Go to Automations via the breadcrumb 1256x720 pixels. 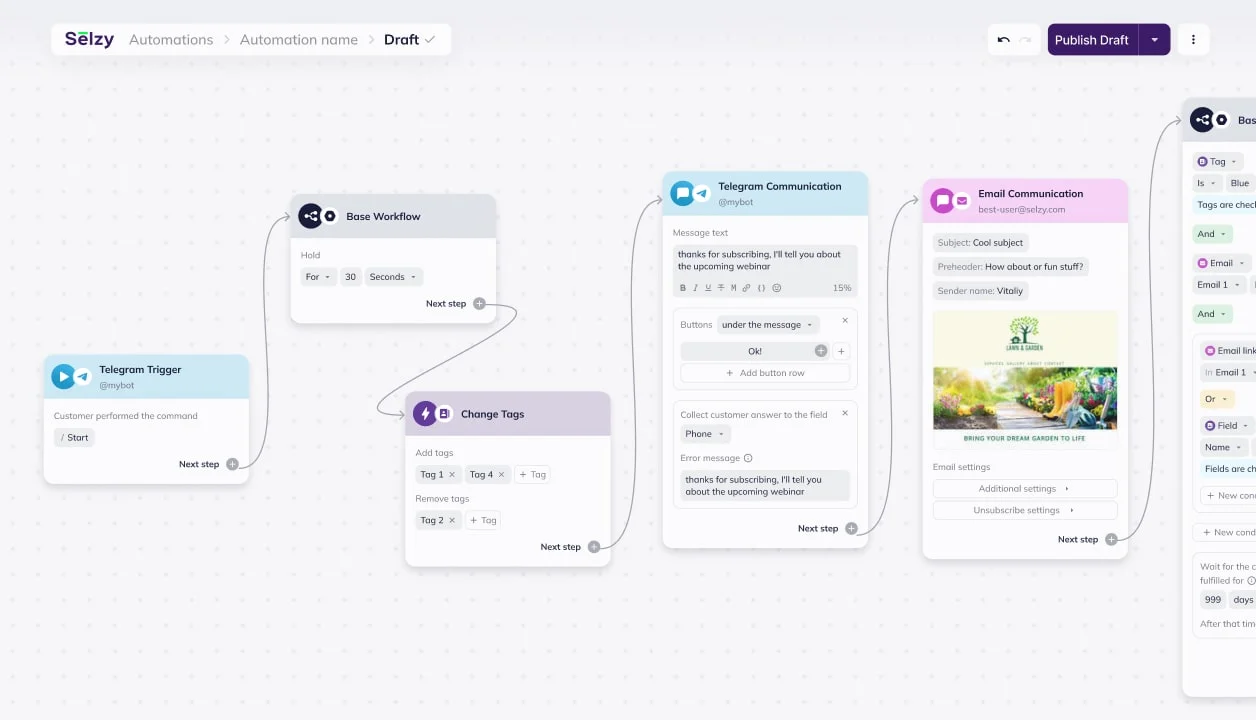click(x=170, y=39)
